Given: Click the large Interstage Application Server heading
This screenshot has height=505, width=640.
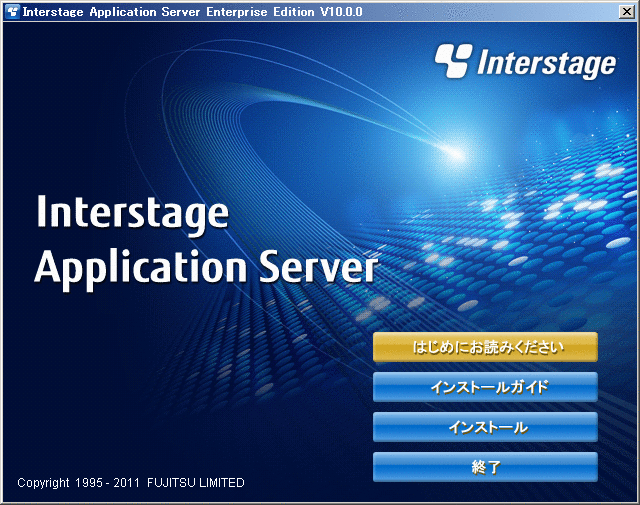Looking at the screenshot, I should (207, 242).
